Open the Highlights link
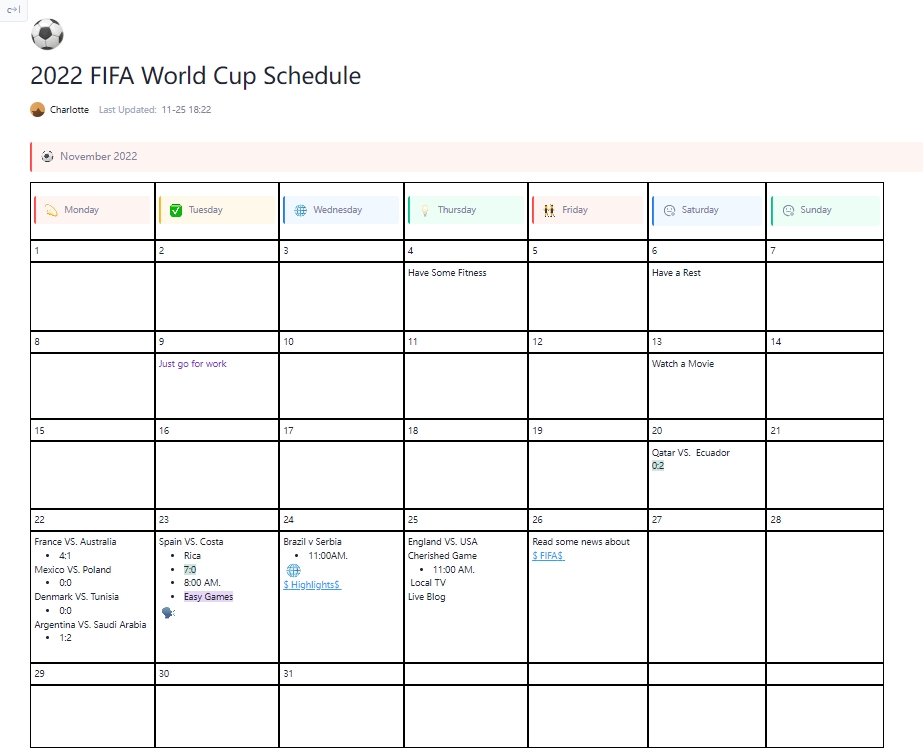Image resolution: width=923 pixels, height=751 pixels. [x=312, y=584]
